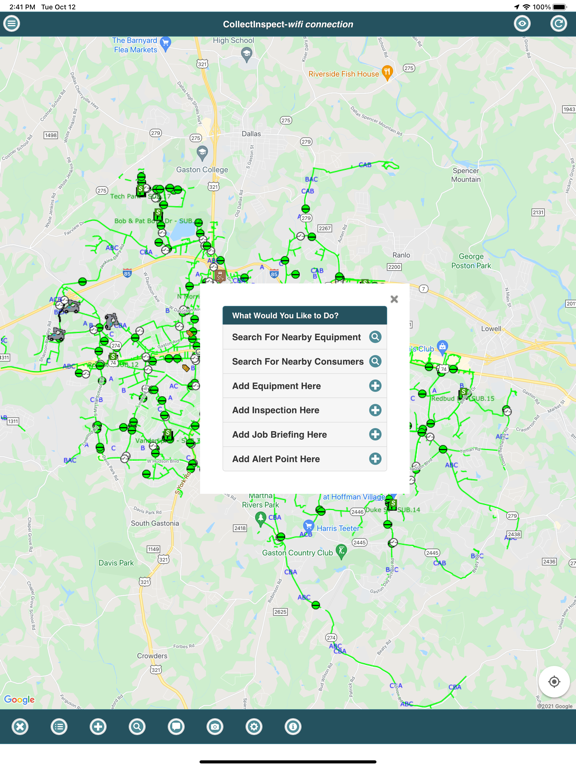Screen dimensions: 576x768
Task: Tap the camera icon in bottom toolbar
Action: (215, 727)
